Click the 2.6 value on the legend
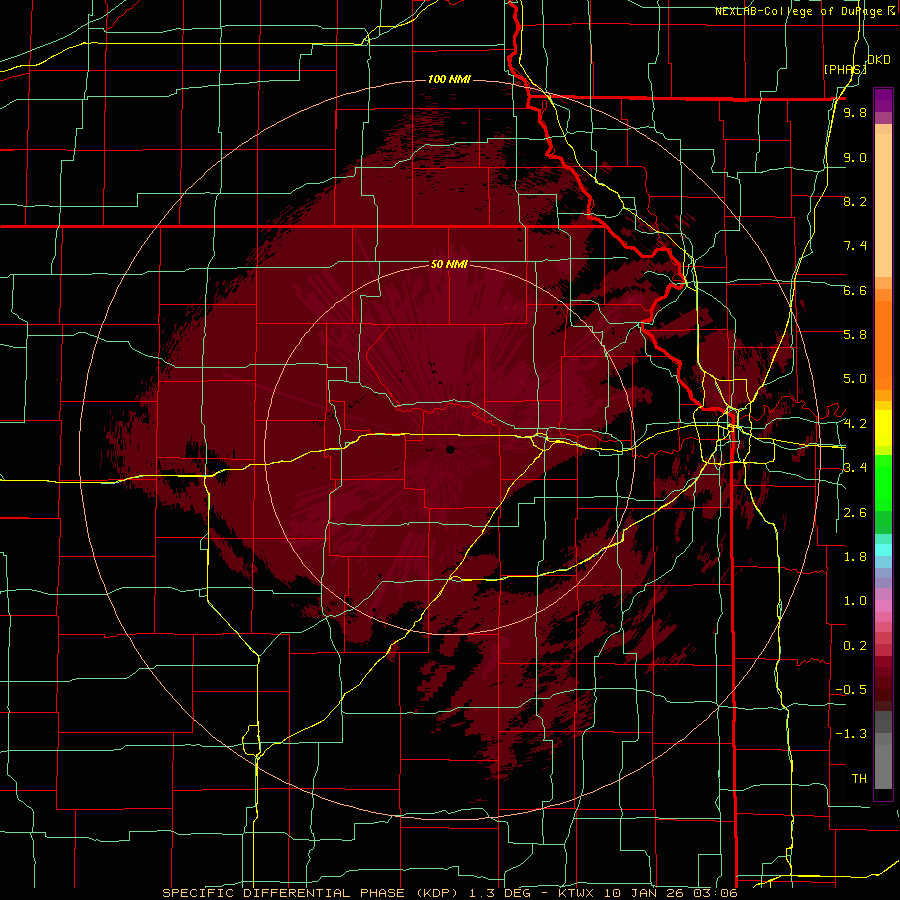 pyautogui.click(x=855, y=513)
